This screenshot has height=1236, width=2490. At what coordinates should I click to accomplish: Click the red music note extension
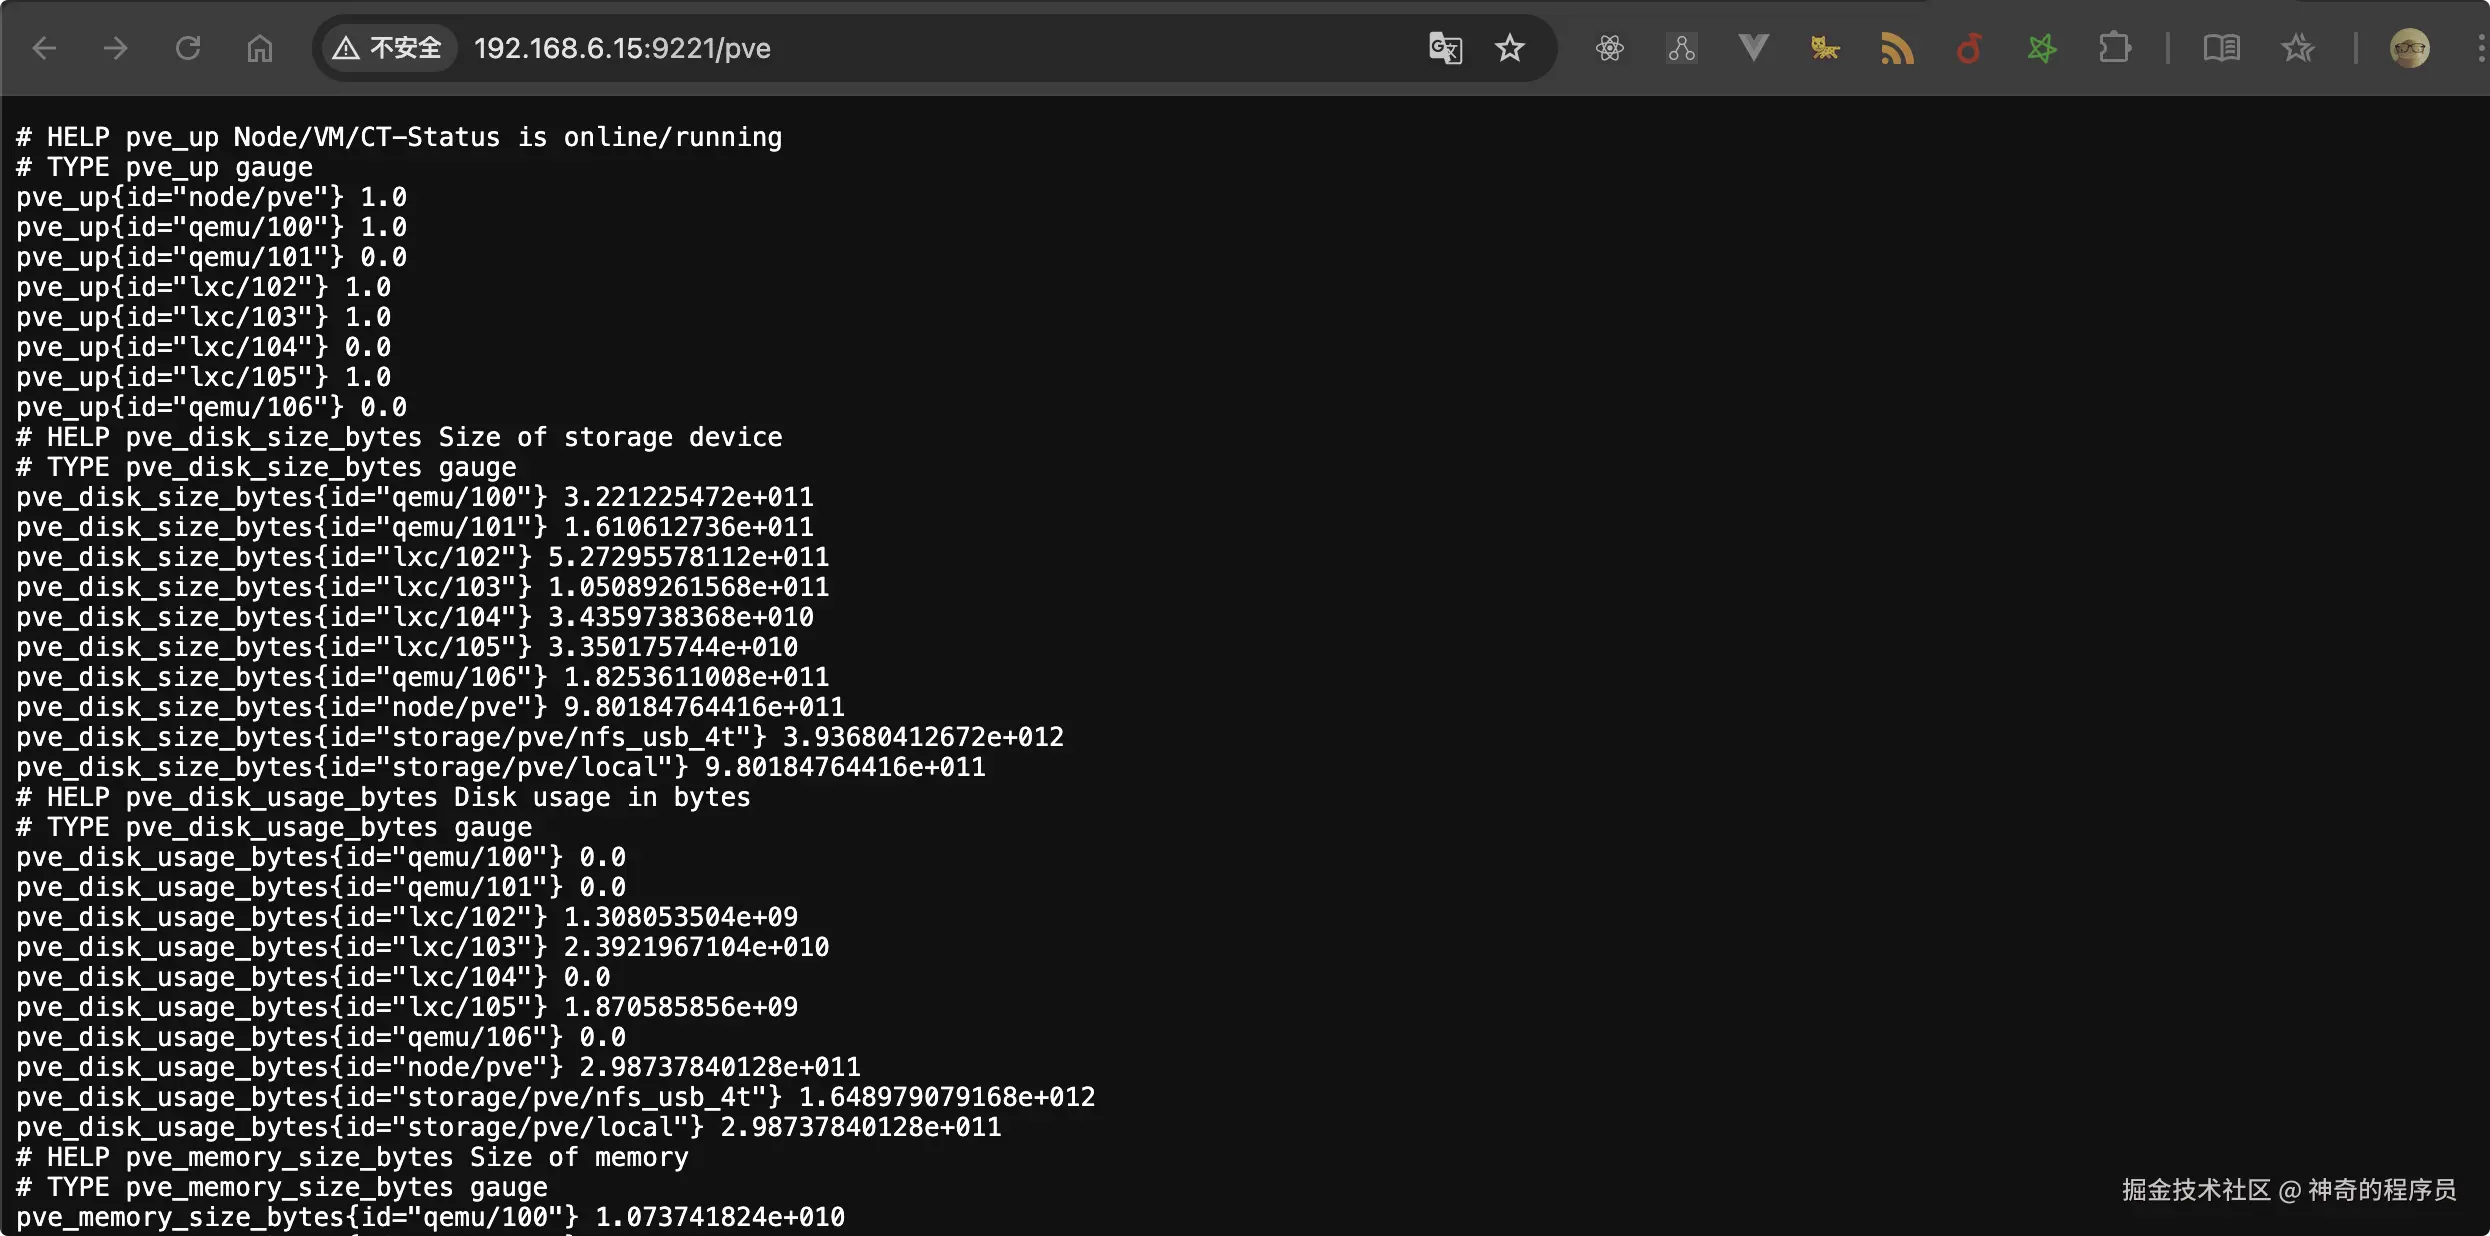tap(1969, 48)
